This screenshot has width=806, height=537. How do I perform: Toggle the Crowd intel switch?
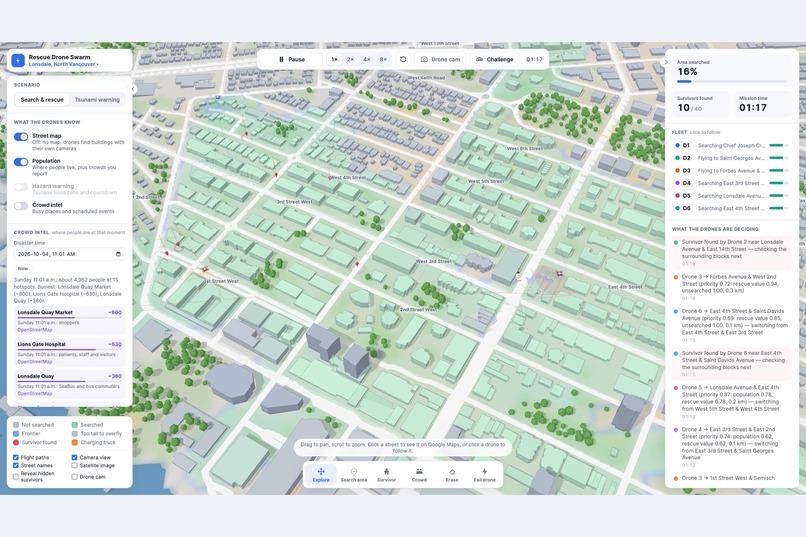click(21, 206)
